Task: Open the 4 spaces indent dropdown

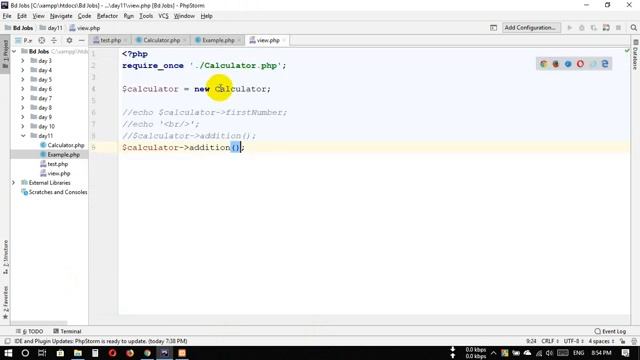Action: point(602,341)
